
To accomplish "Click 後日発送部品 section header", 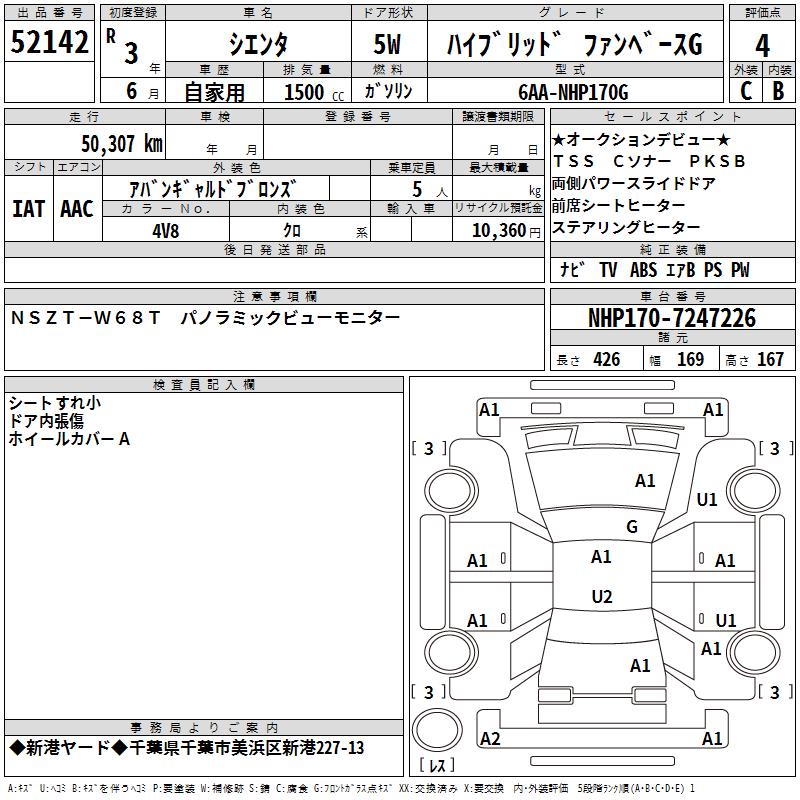I will pos(274,249).
